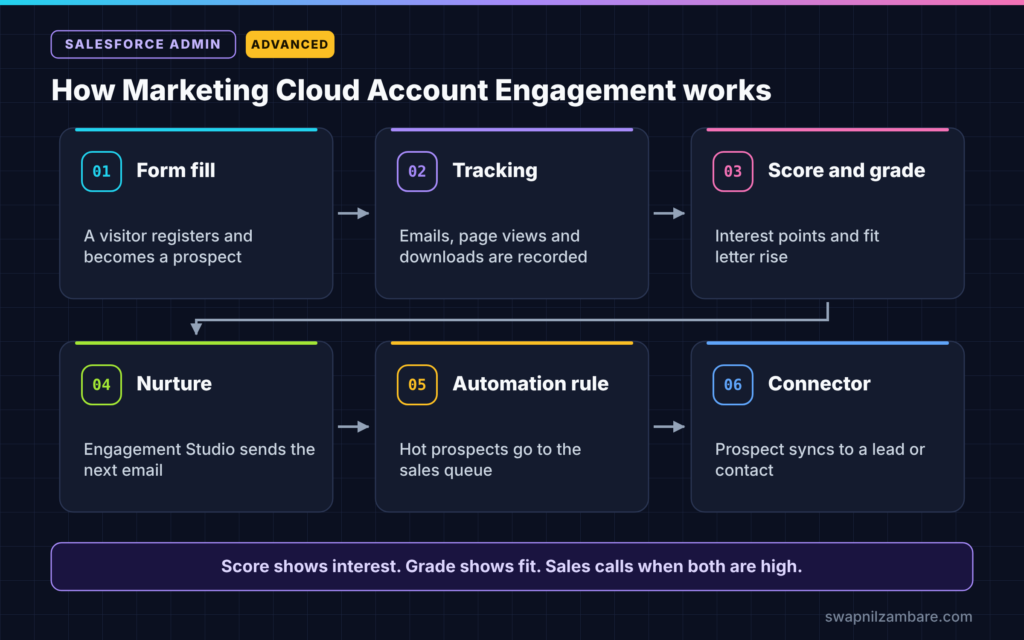This screenshot has height=640, width=1024.
Task: Click the text 'Prospect syncs to a lead or contact'
Action: pyautogui.click(x=820, y=460)
